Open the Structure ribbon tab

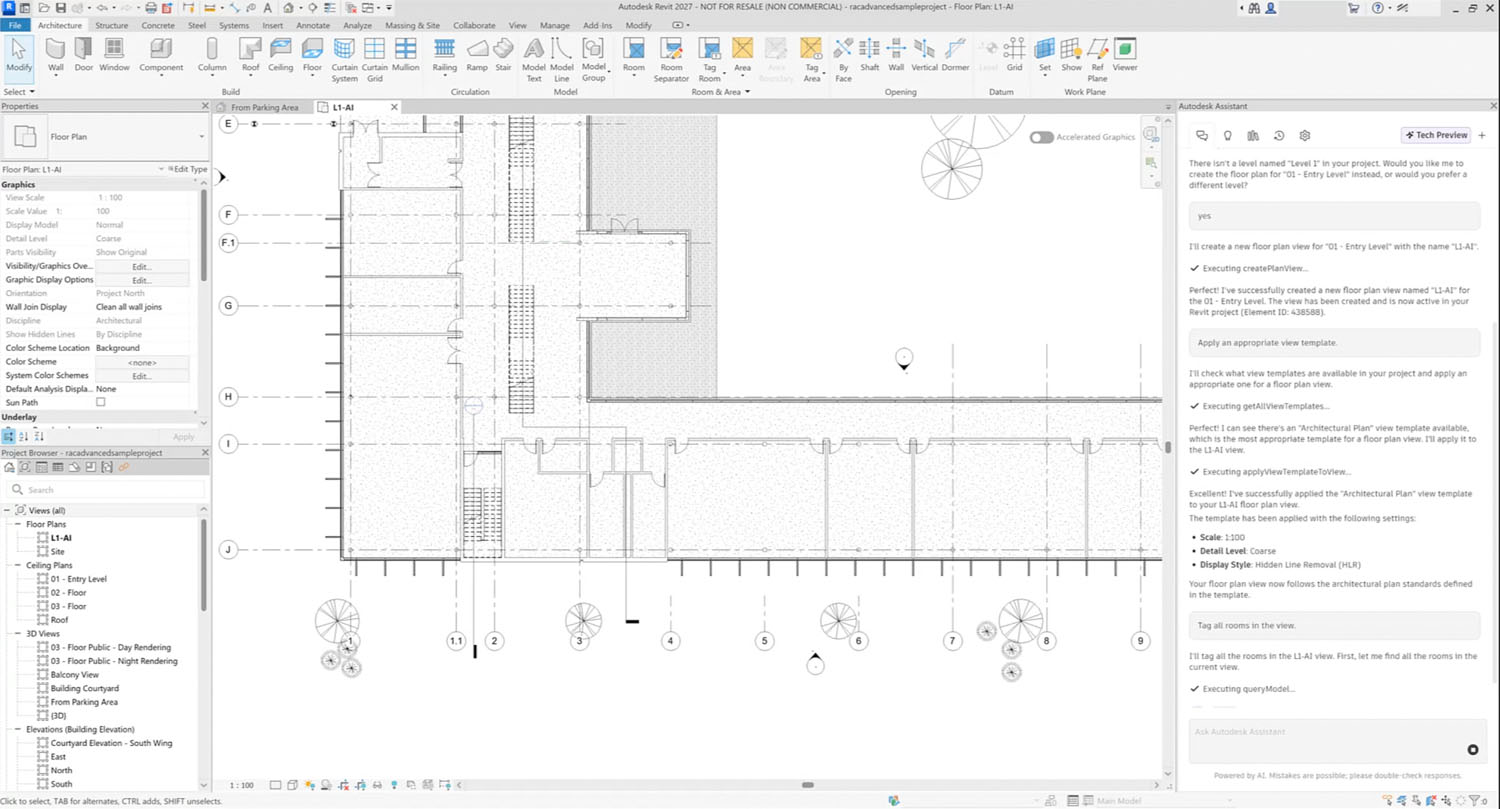point(111,25)
